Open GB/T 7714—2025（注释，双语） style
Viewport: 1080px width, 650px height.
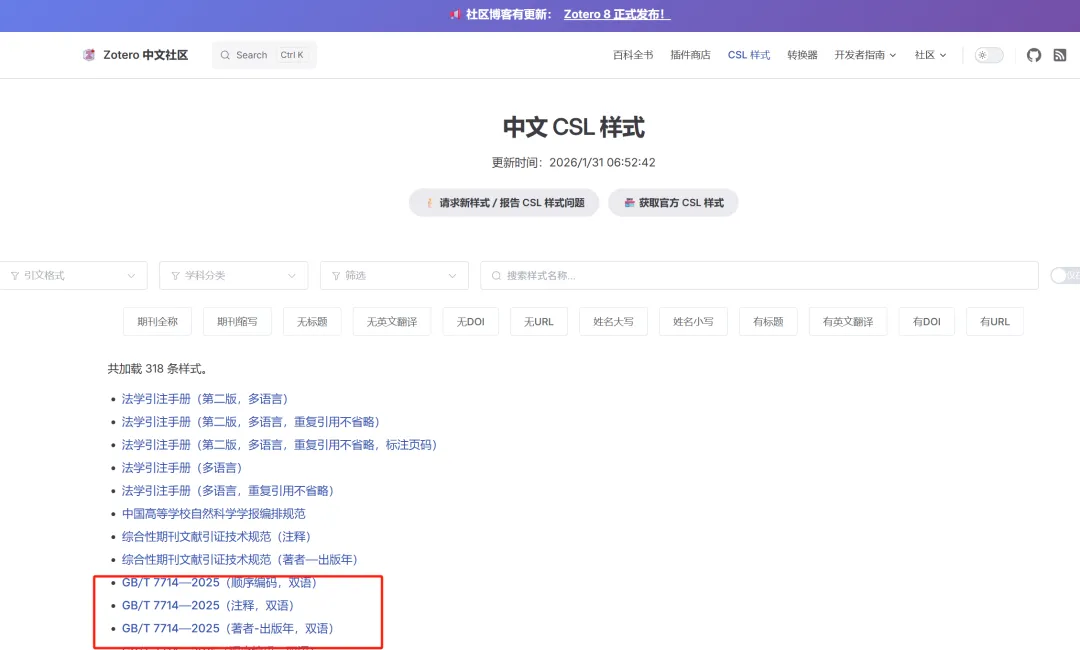[x=208, y=605]
